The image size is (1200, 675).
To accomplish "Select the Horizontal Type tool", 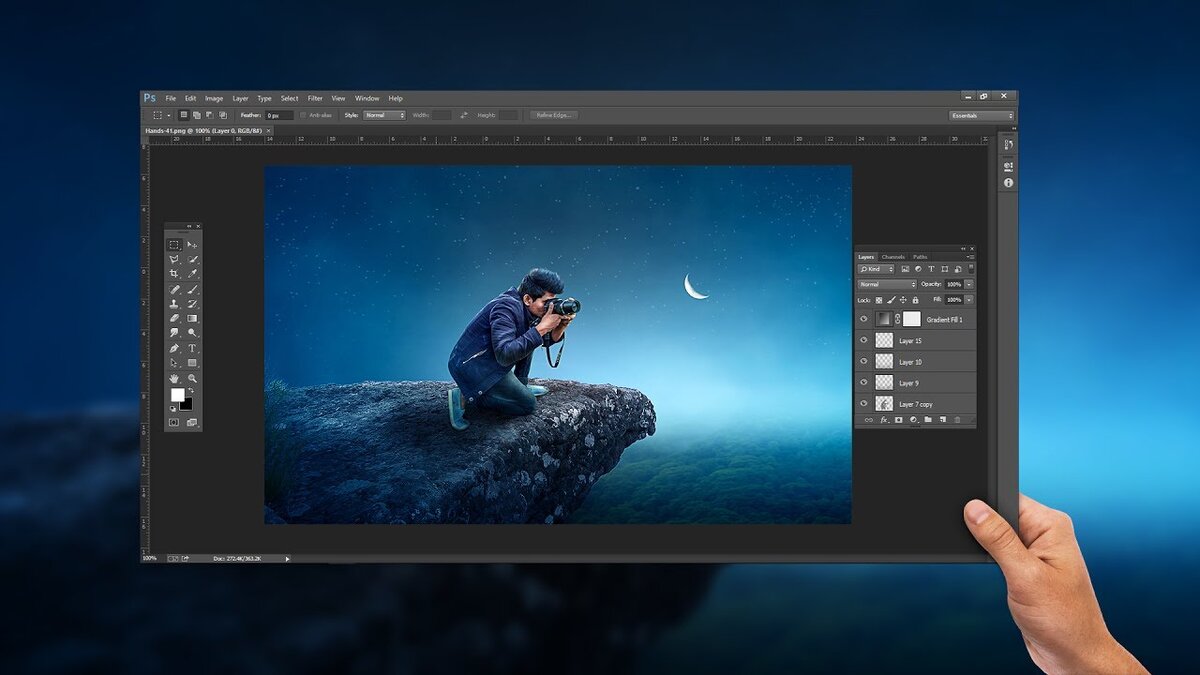I will (192, 347).
